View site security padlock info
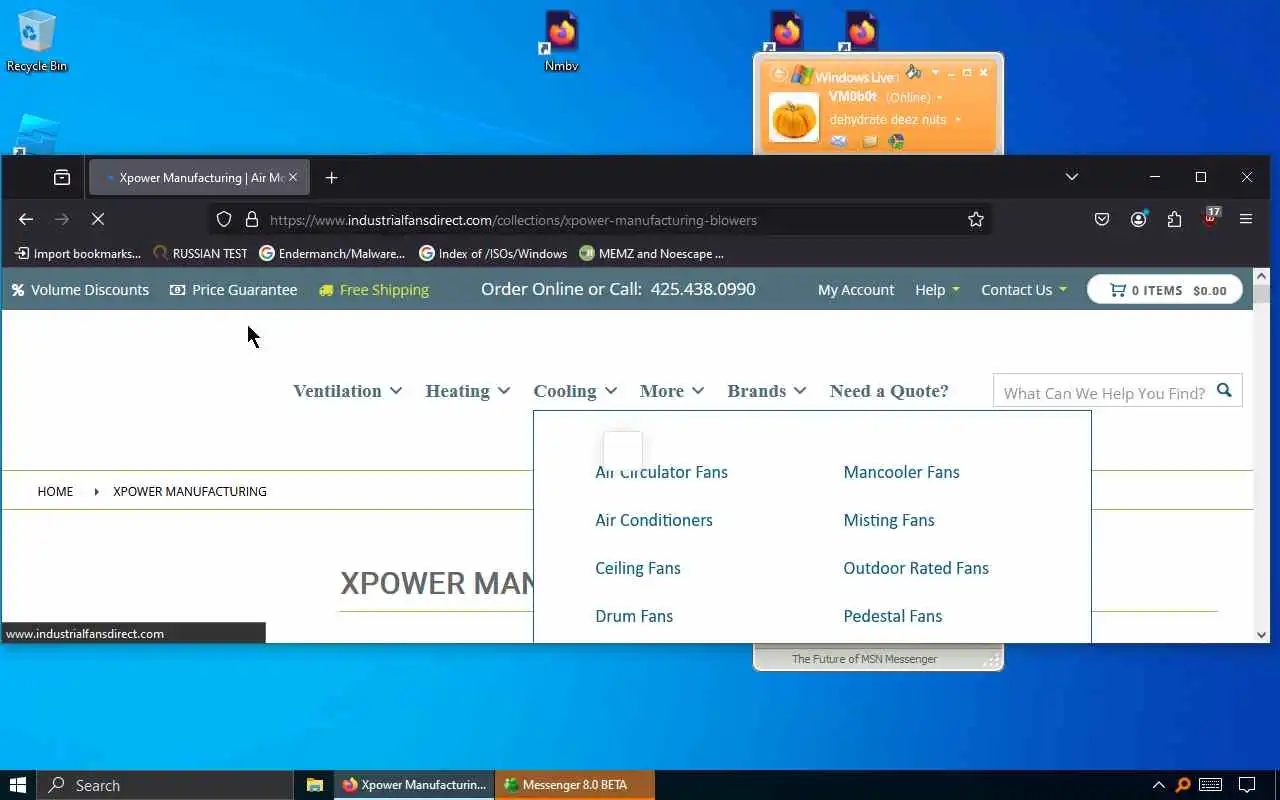1280x800 pixels. point(252,220)
